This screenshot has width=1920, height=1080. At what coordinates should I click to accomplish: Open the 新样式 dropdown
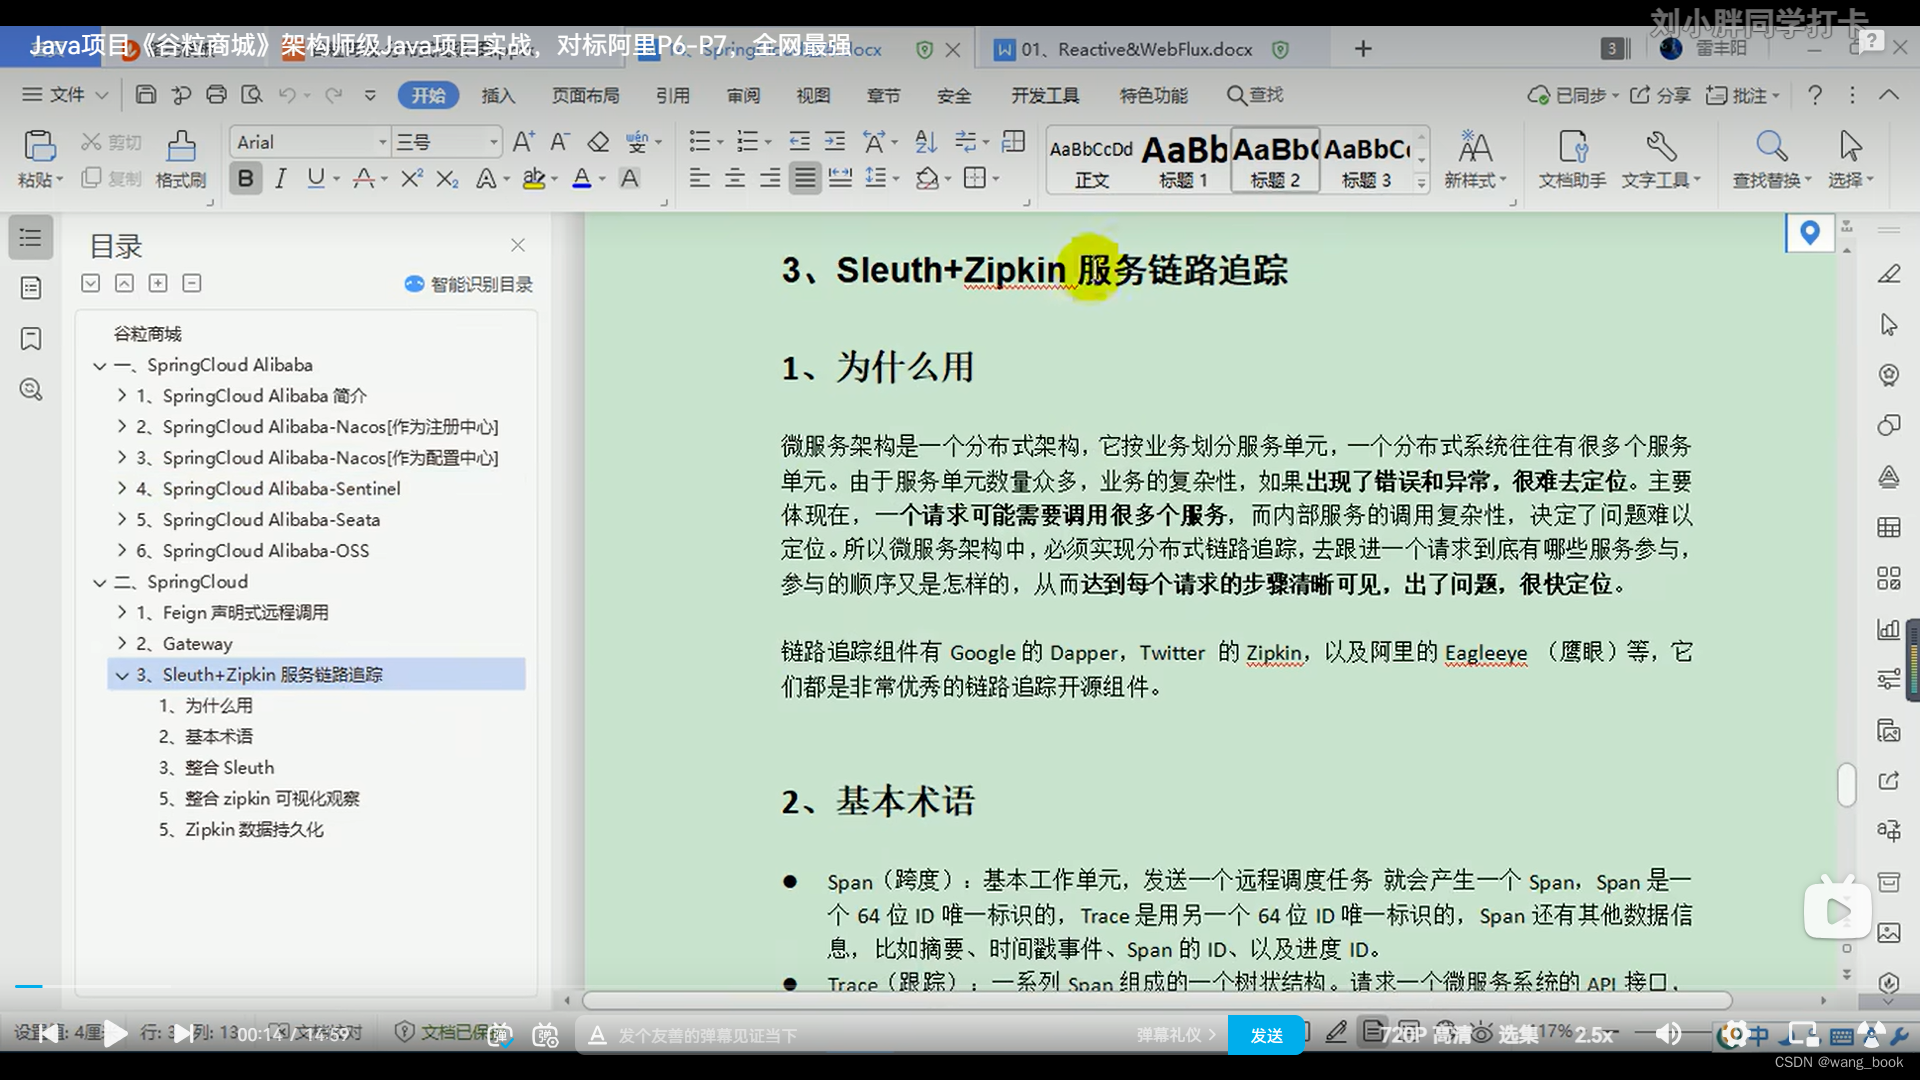[x=1475, y=160]
